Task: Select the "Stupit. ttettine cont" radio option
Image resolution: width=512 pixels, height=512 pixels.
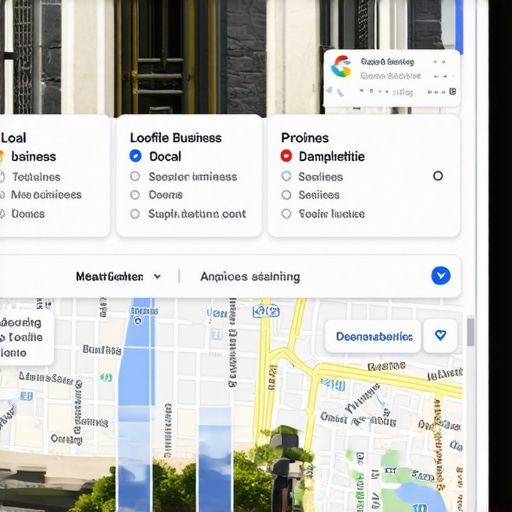Action: coord(135,214)
